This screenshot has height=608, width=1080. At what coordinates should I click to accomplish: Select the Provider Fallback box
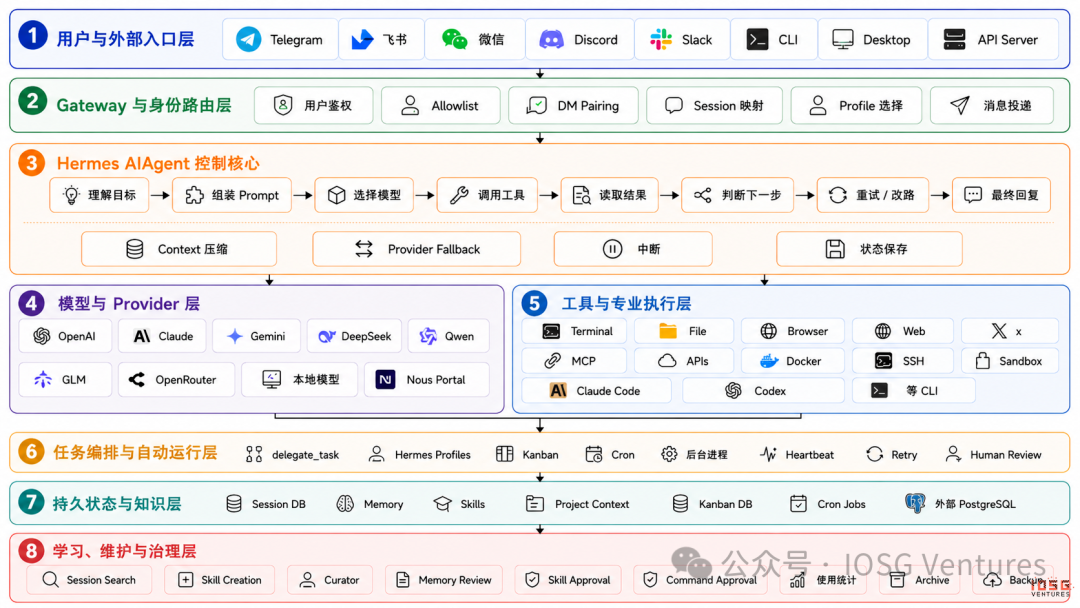pyautogui.click(x=417, y=249)
